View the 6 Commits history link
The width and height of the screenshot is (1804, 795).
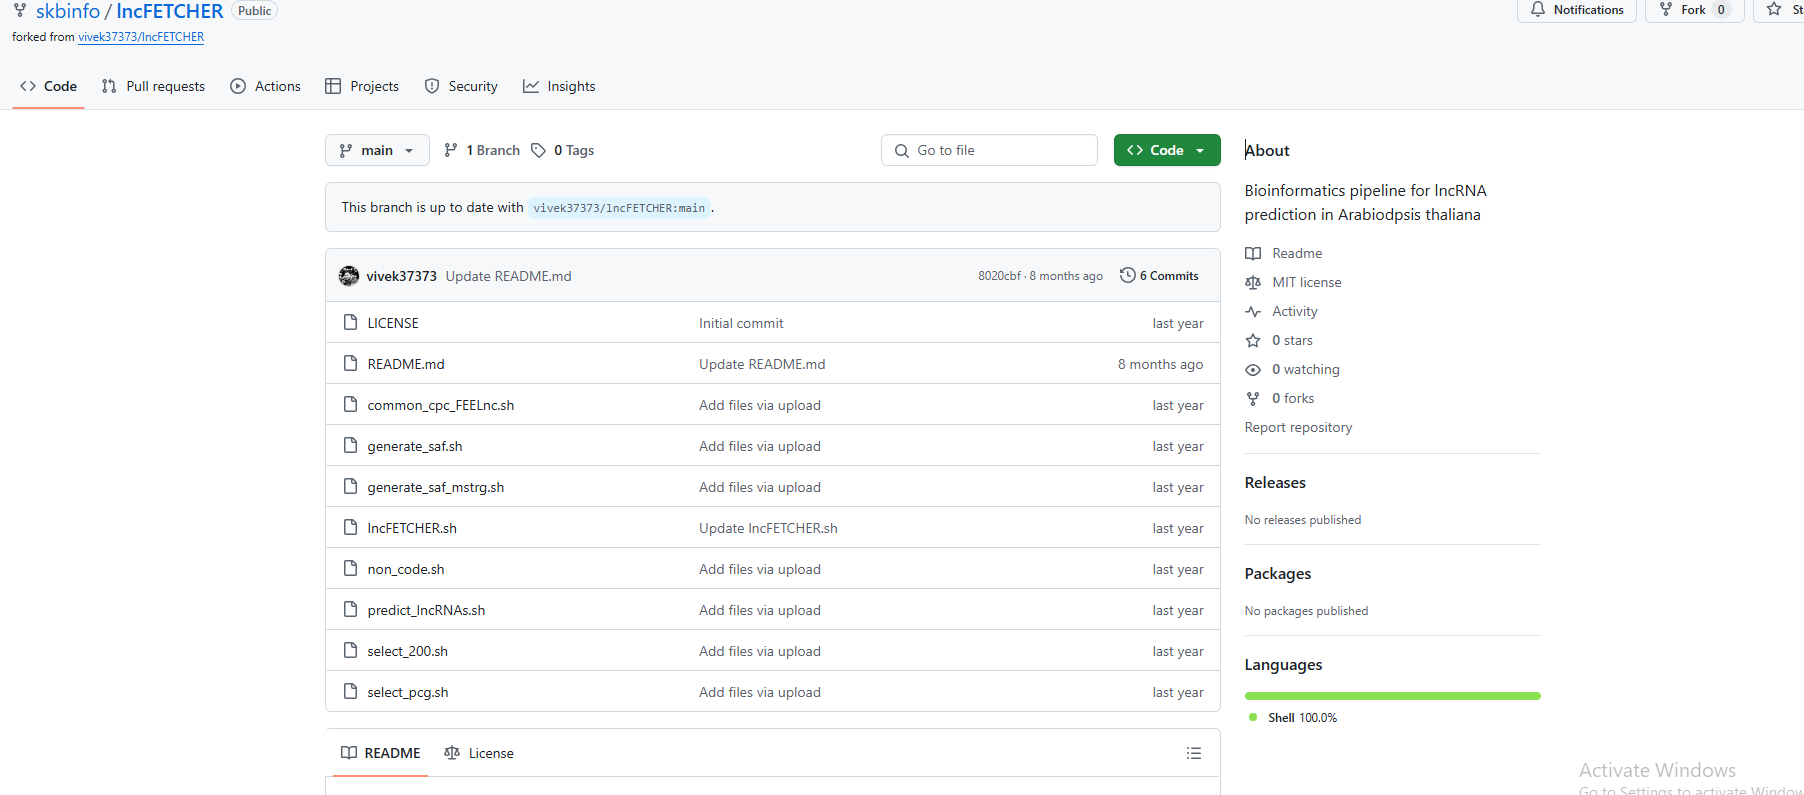coord(1160,275)
